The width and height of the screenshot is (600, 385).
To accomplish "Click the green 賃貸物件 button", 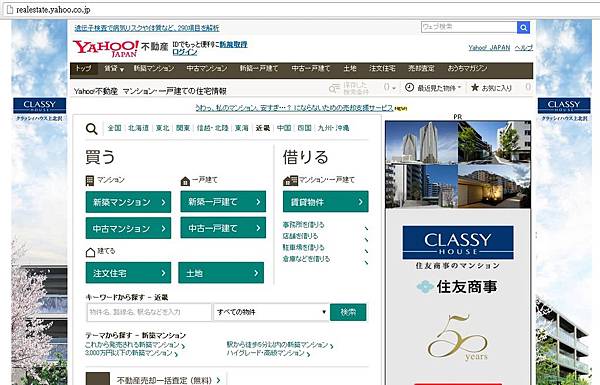I will tap(326, 202).
